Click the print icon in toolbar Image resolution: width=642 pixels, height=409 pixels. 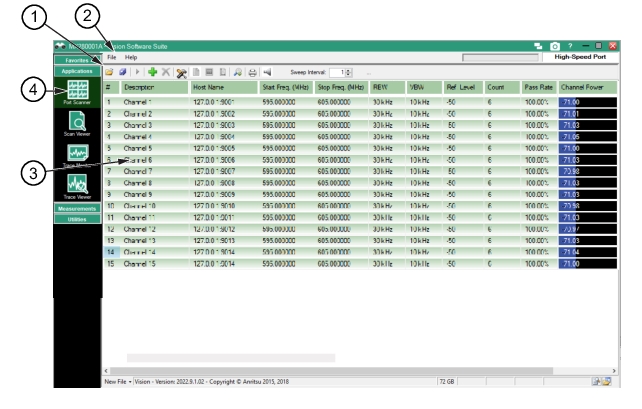252,74
